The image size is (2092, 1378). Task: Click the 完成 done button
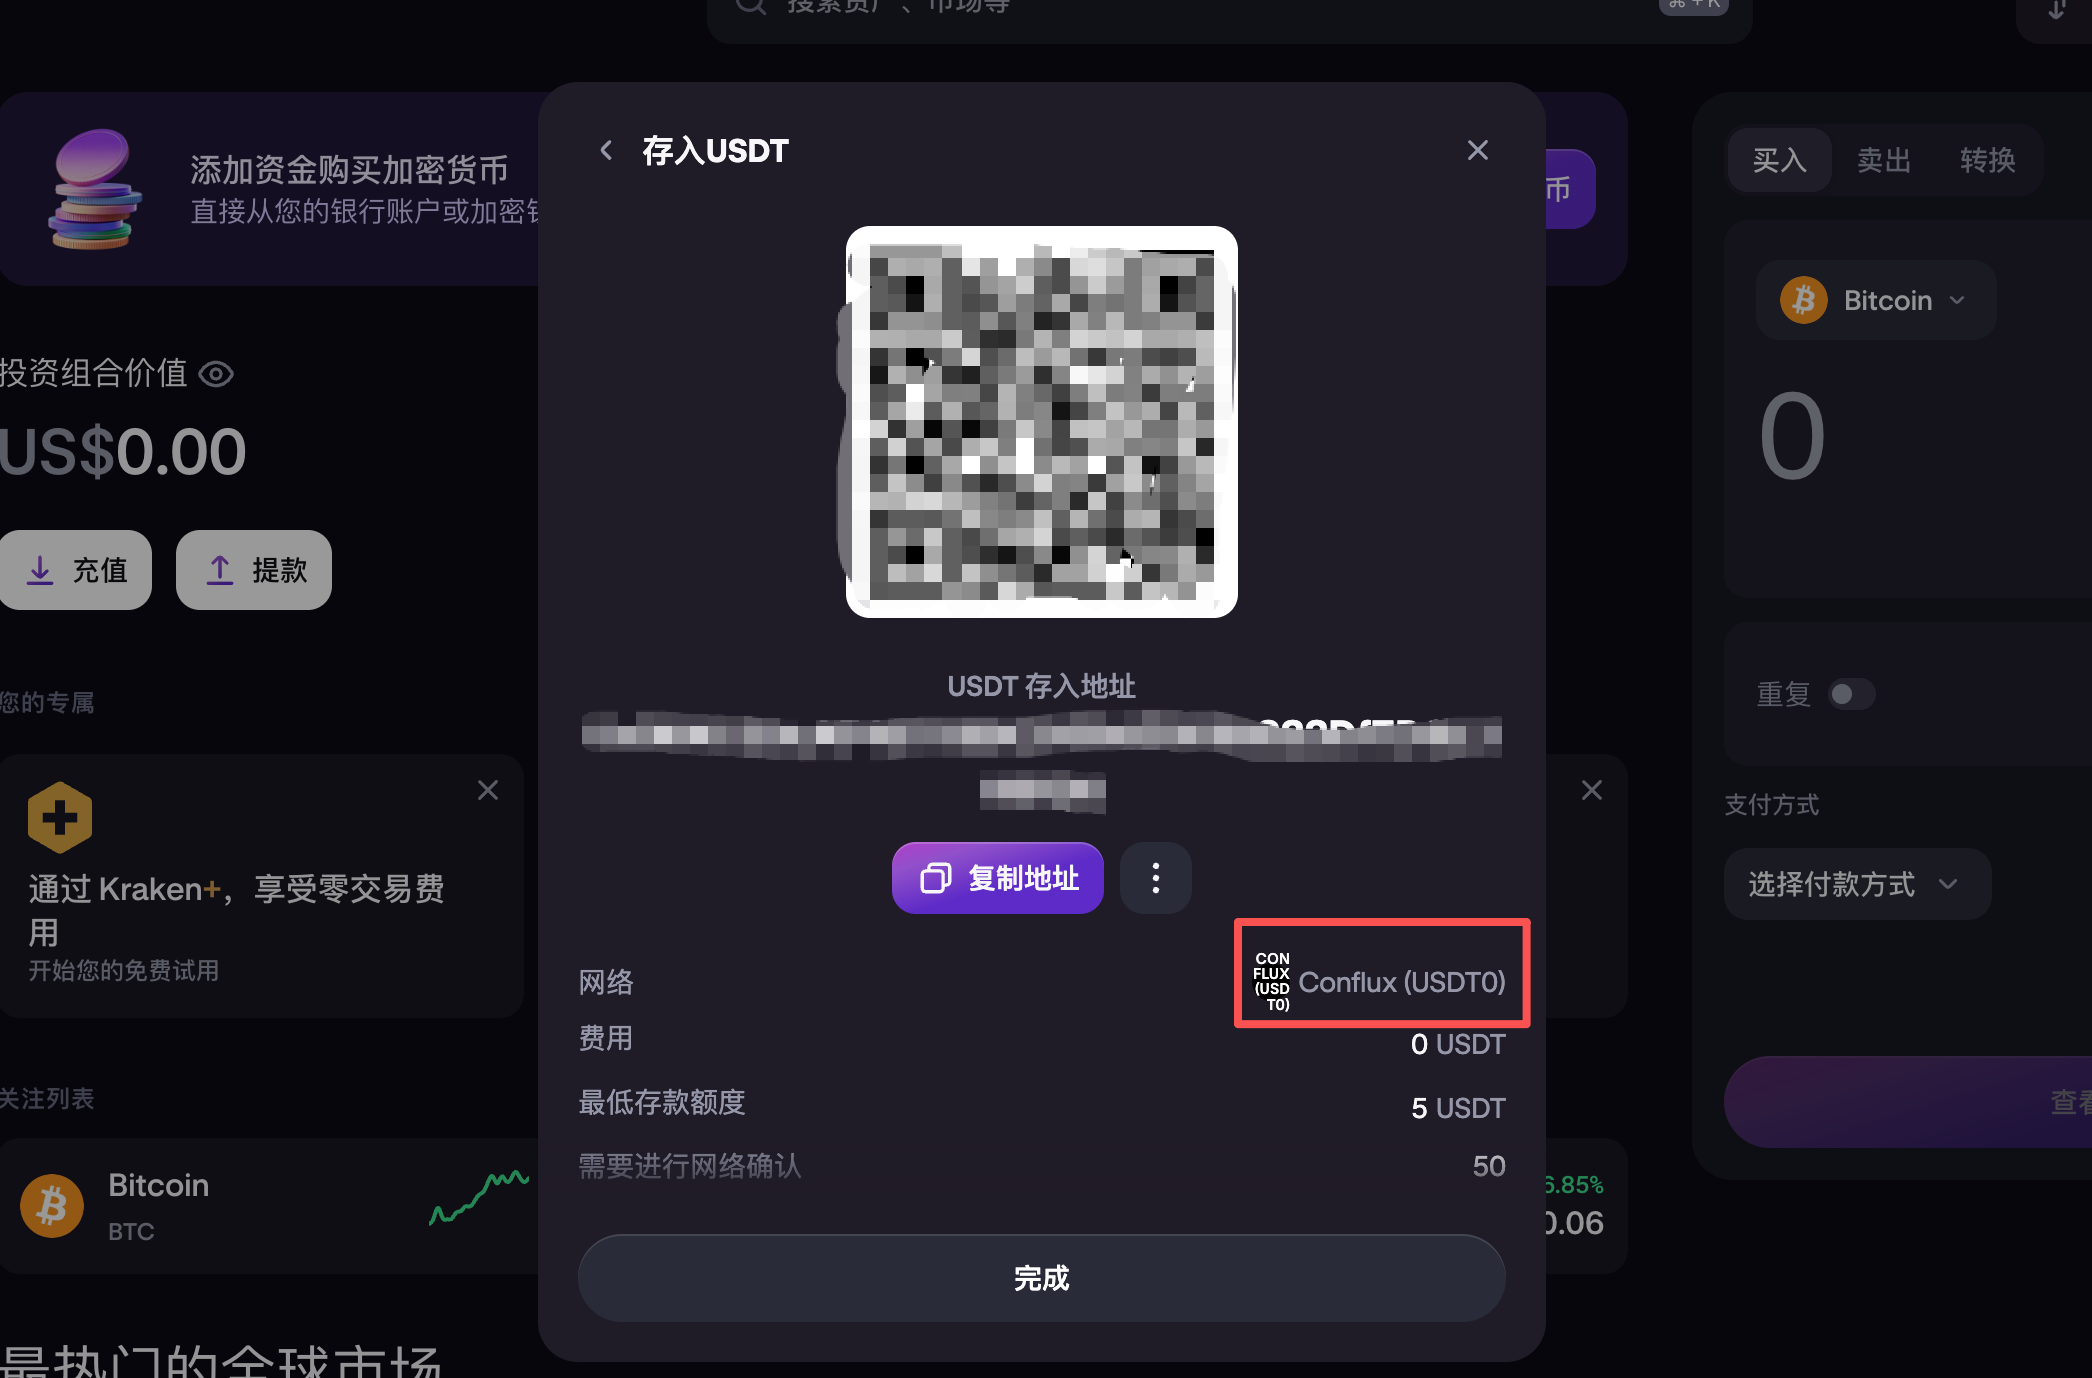point(1042,1278)
